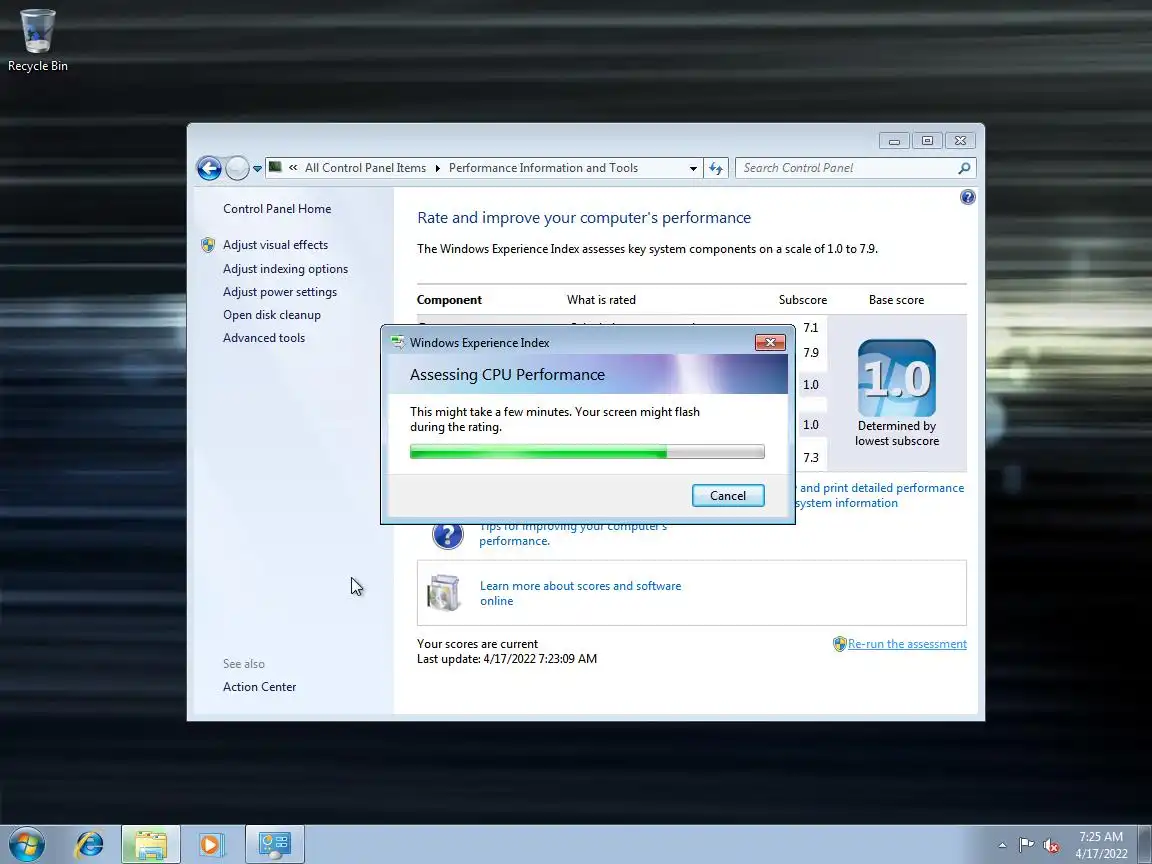The width and height of the screenshot is (1152, 864).
Task: Open disk cleanup link
Action: tap(272, 314)
